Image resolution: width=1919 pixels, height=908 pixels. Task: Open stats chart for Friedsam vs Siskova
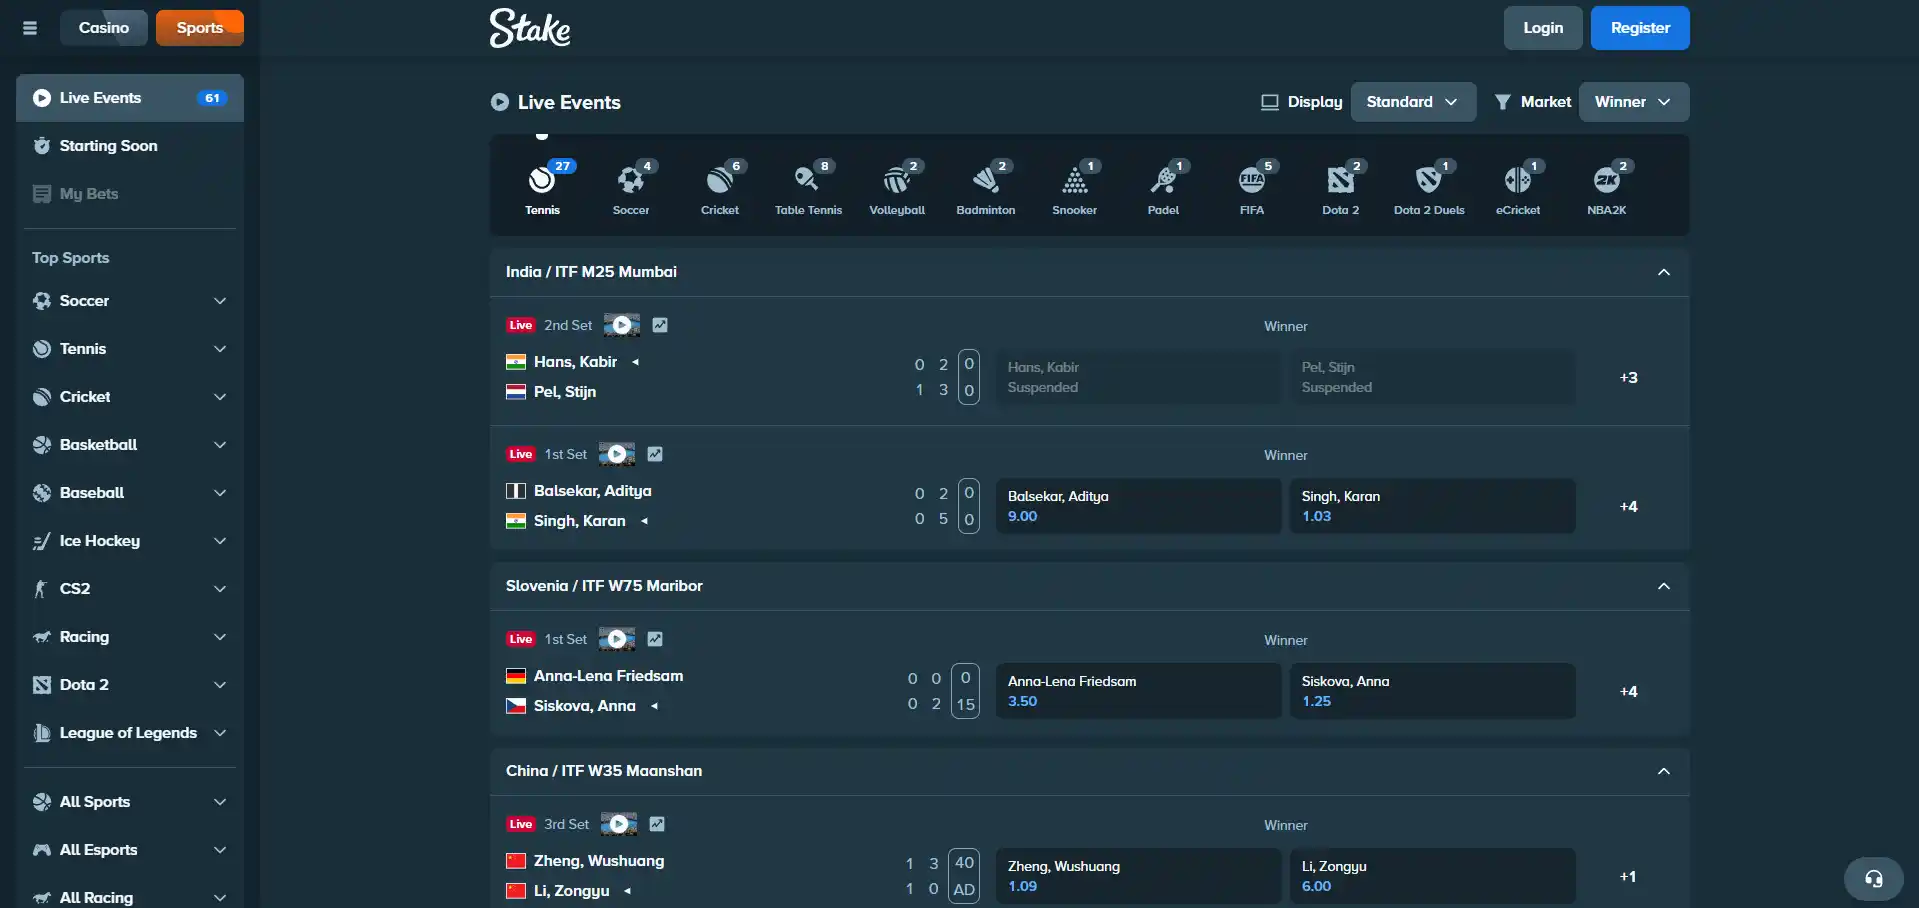[655, 639]
